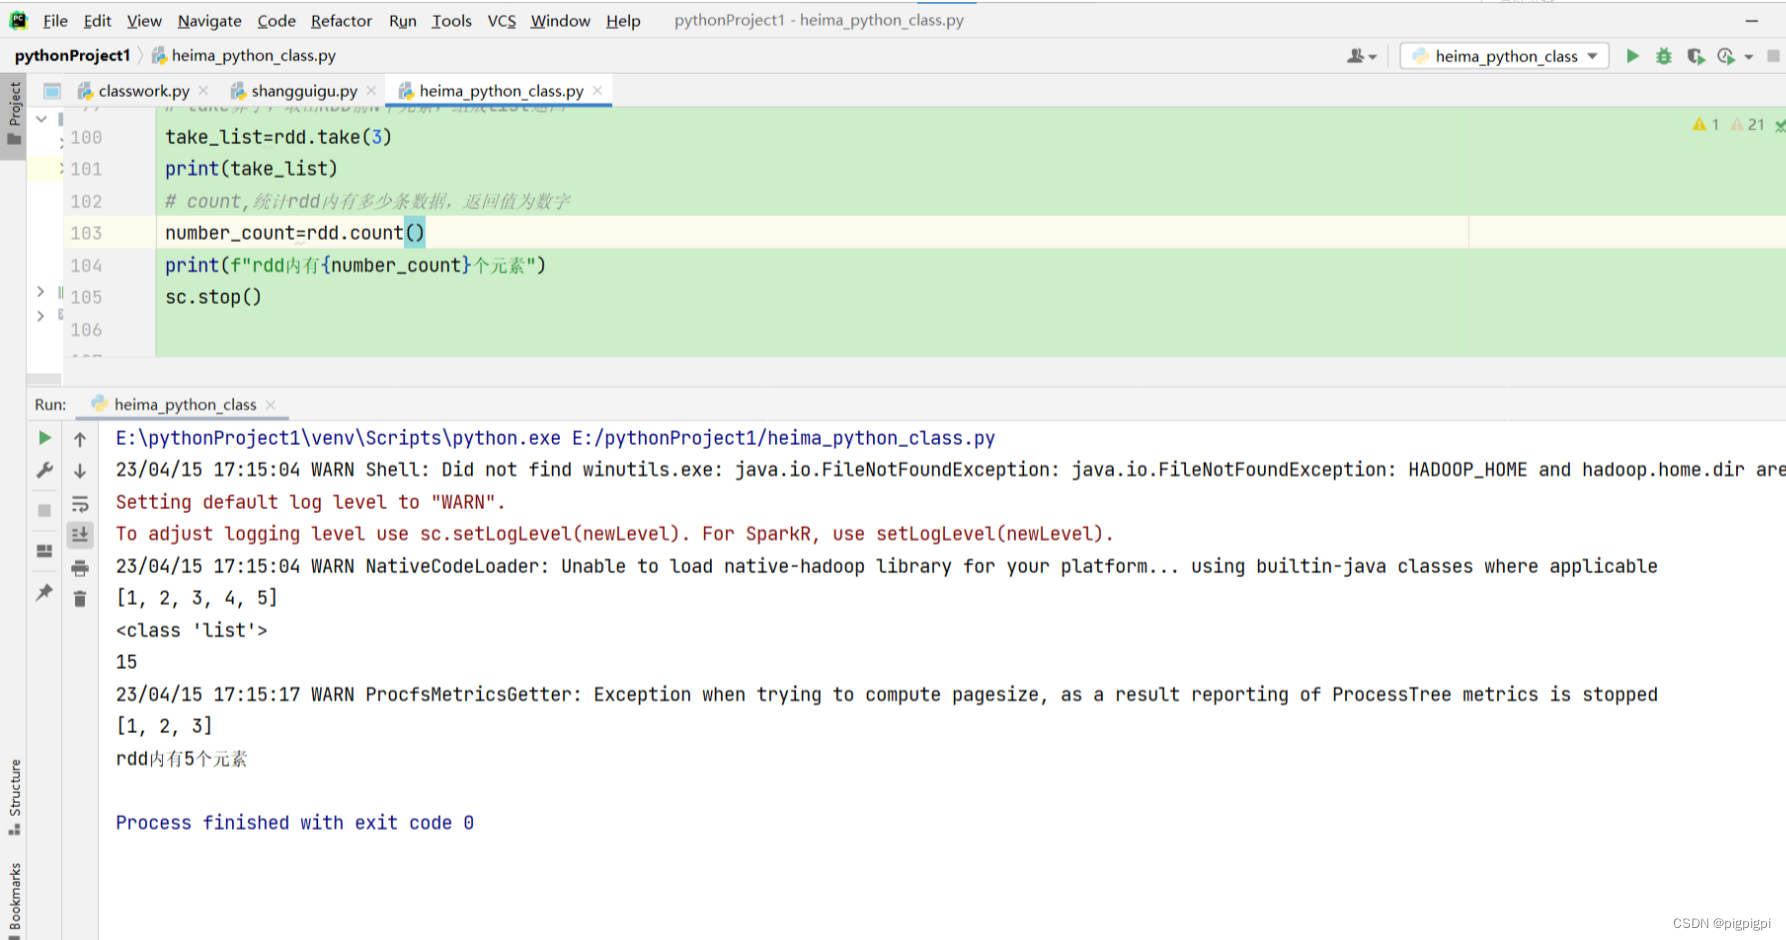Jump up the stack trace with up arrow
This screenshot has height=940, width=1786.
pyautogui.click(x=80, y=438)
